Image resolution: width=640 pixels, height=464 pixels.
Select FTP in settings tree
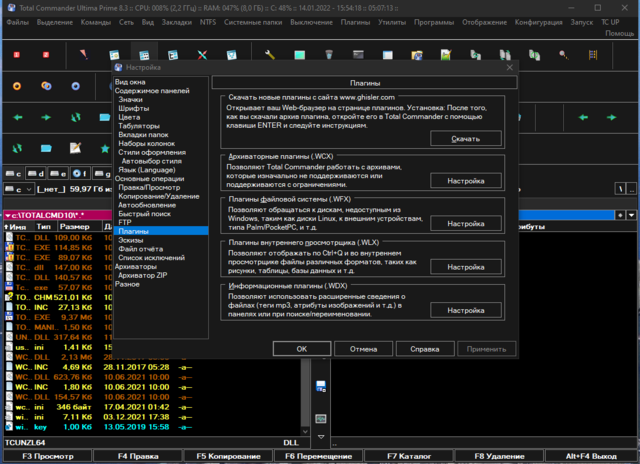click(x=125, y=222)
